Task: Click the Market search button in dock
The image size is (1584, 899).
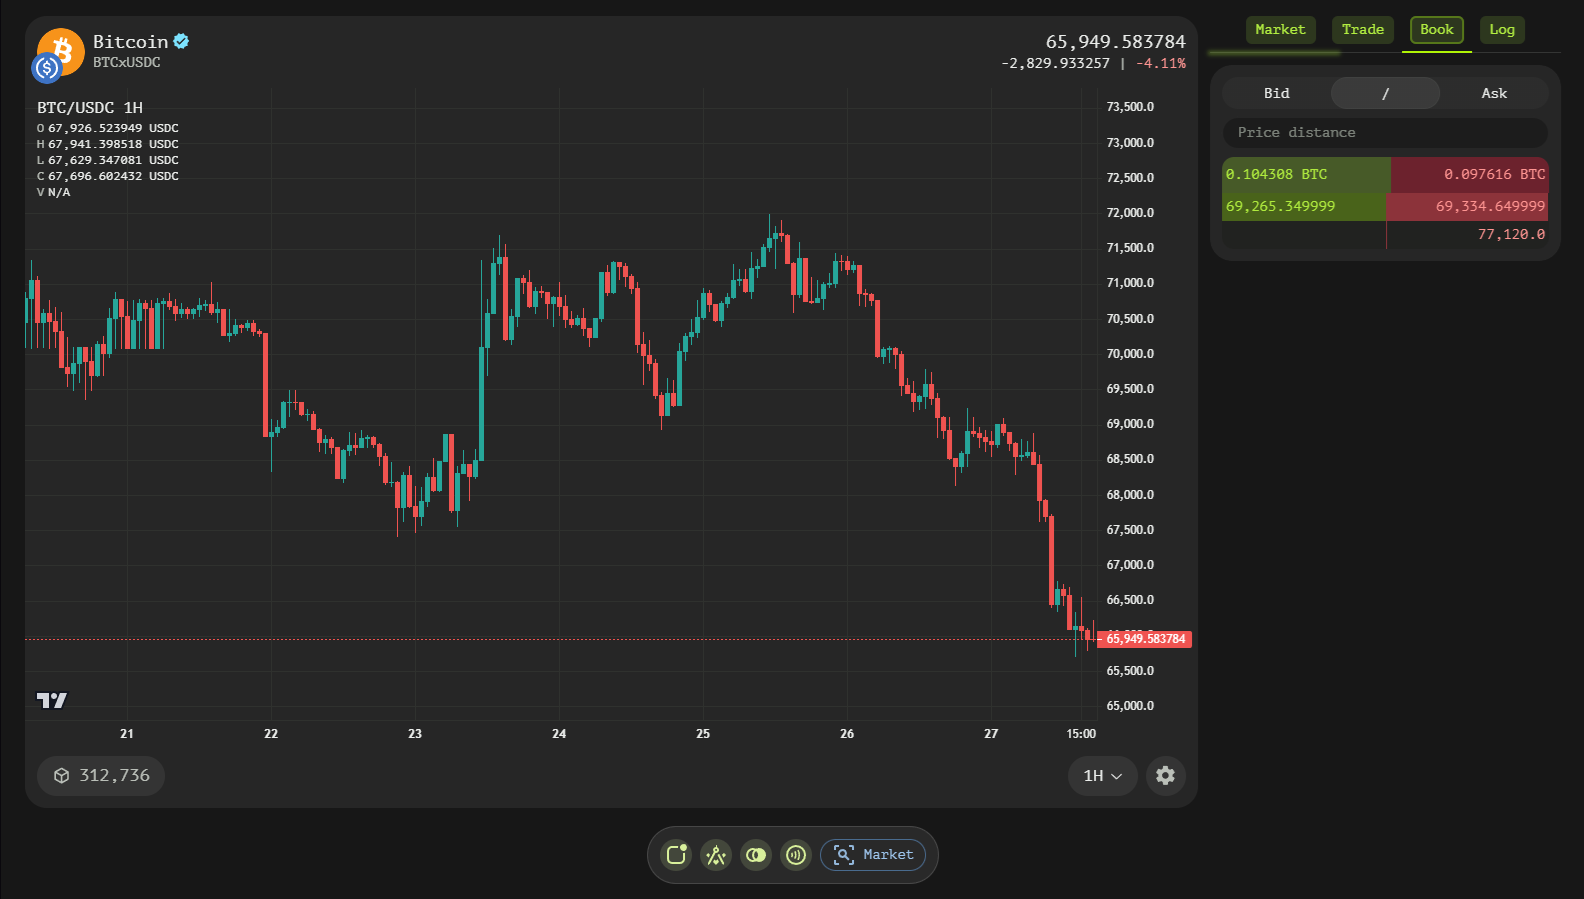Action: click(x=873, y=855)
